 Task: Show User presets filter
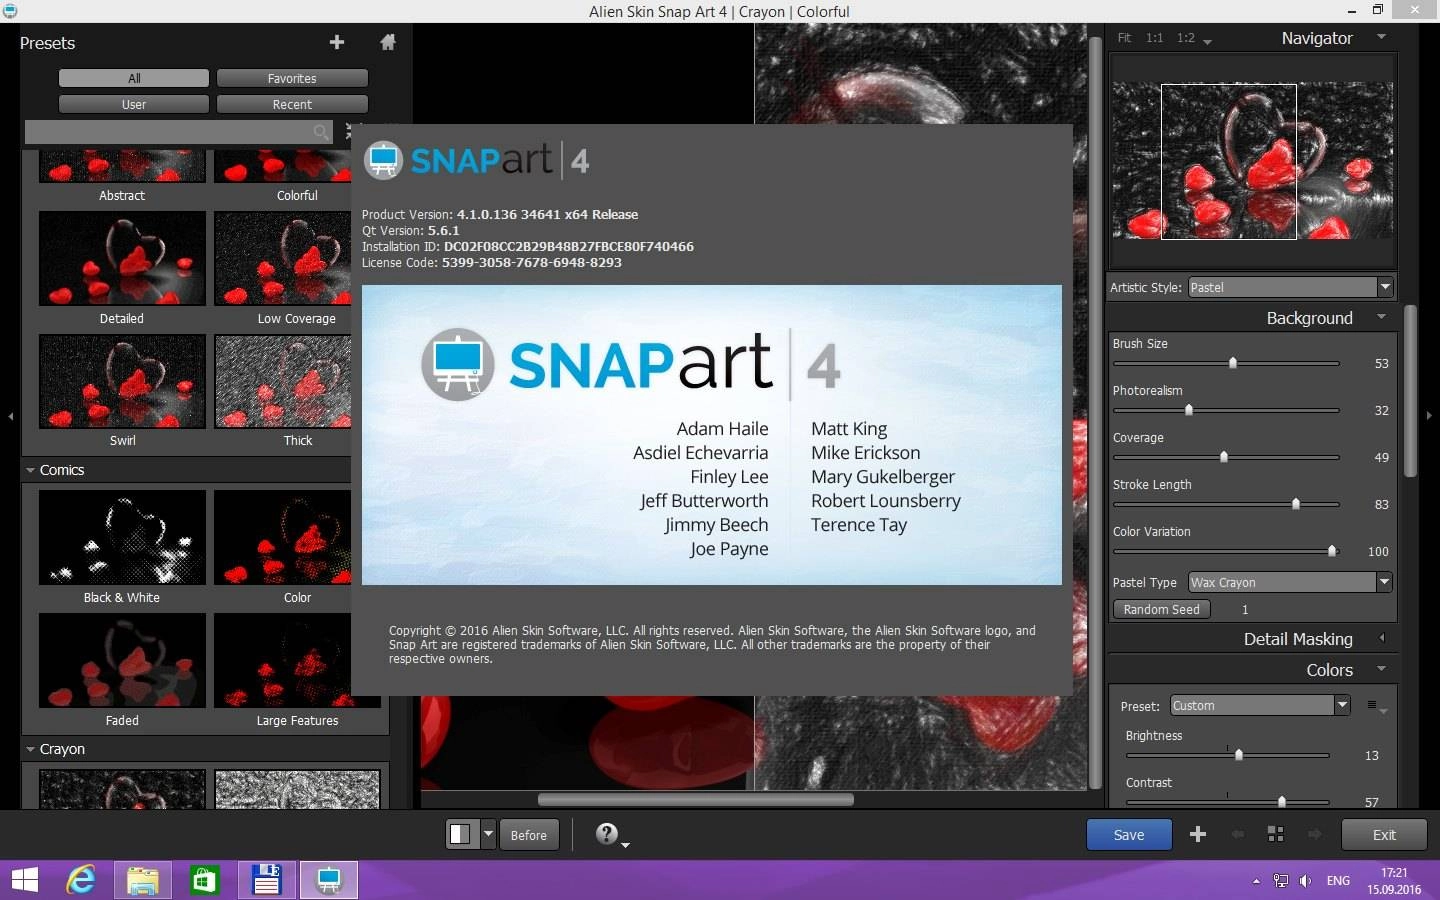[x=134, y=104]
